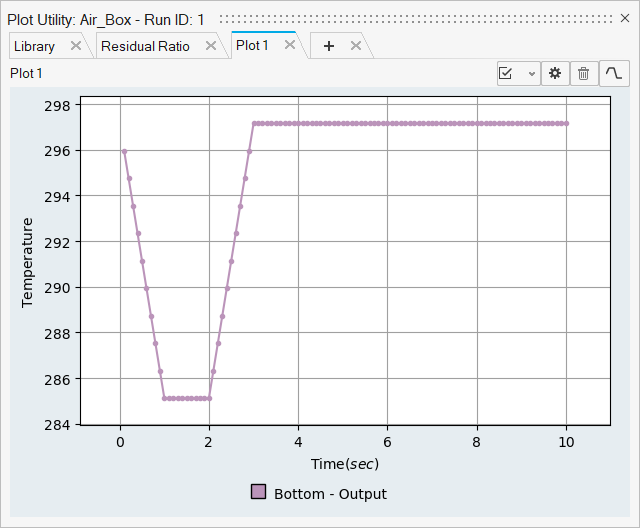Click the Temperature axis label
640x528 pixels.
(x=27, y=262)
